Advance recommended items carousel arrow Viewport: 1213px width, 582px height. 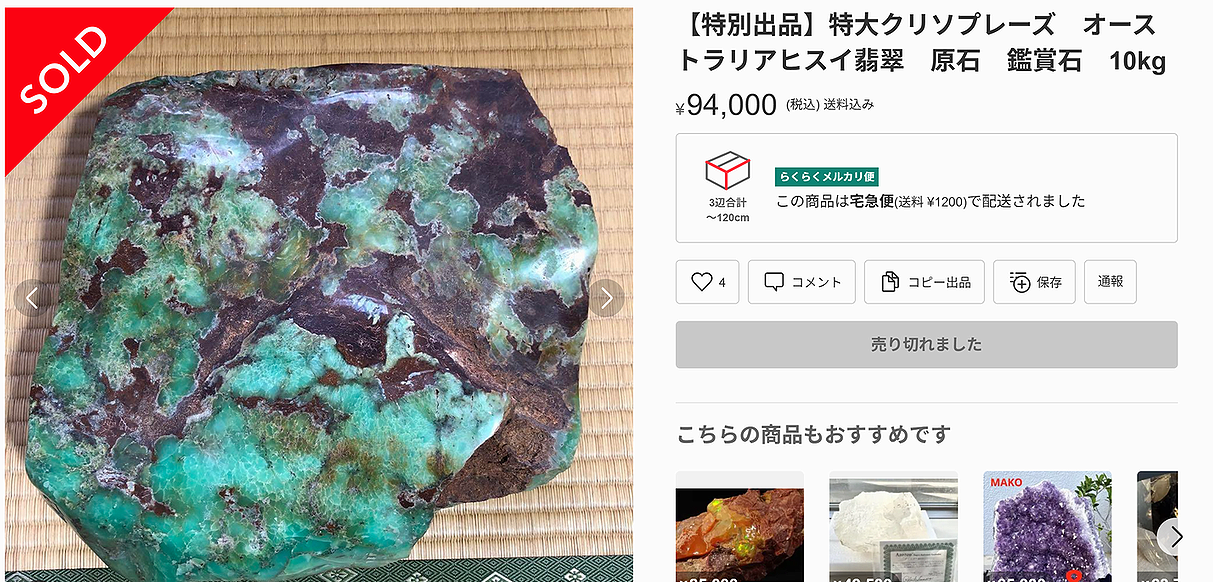(1176, 537)
